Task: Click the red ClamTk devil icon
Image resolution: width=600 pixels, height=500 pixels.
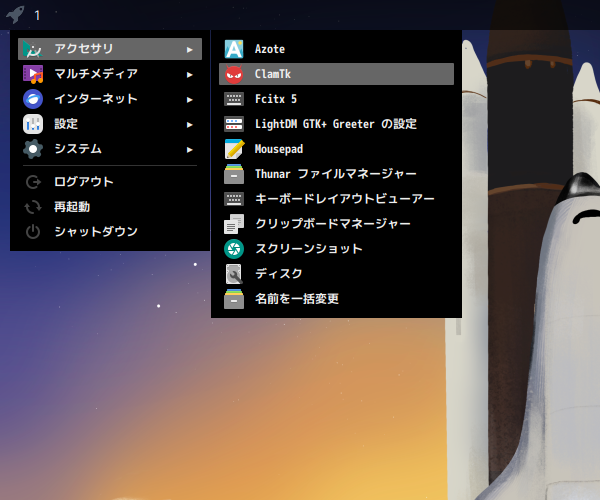Action: tap(234, 74)
